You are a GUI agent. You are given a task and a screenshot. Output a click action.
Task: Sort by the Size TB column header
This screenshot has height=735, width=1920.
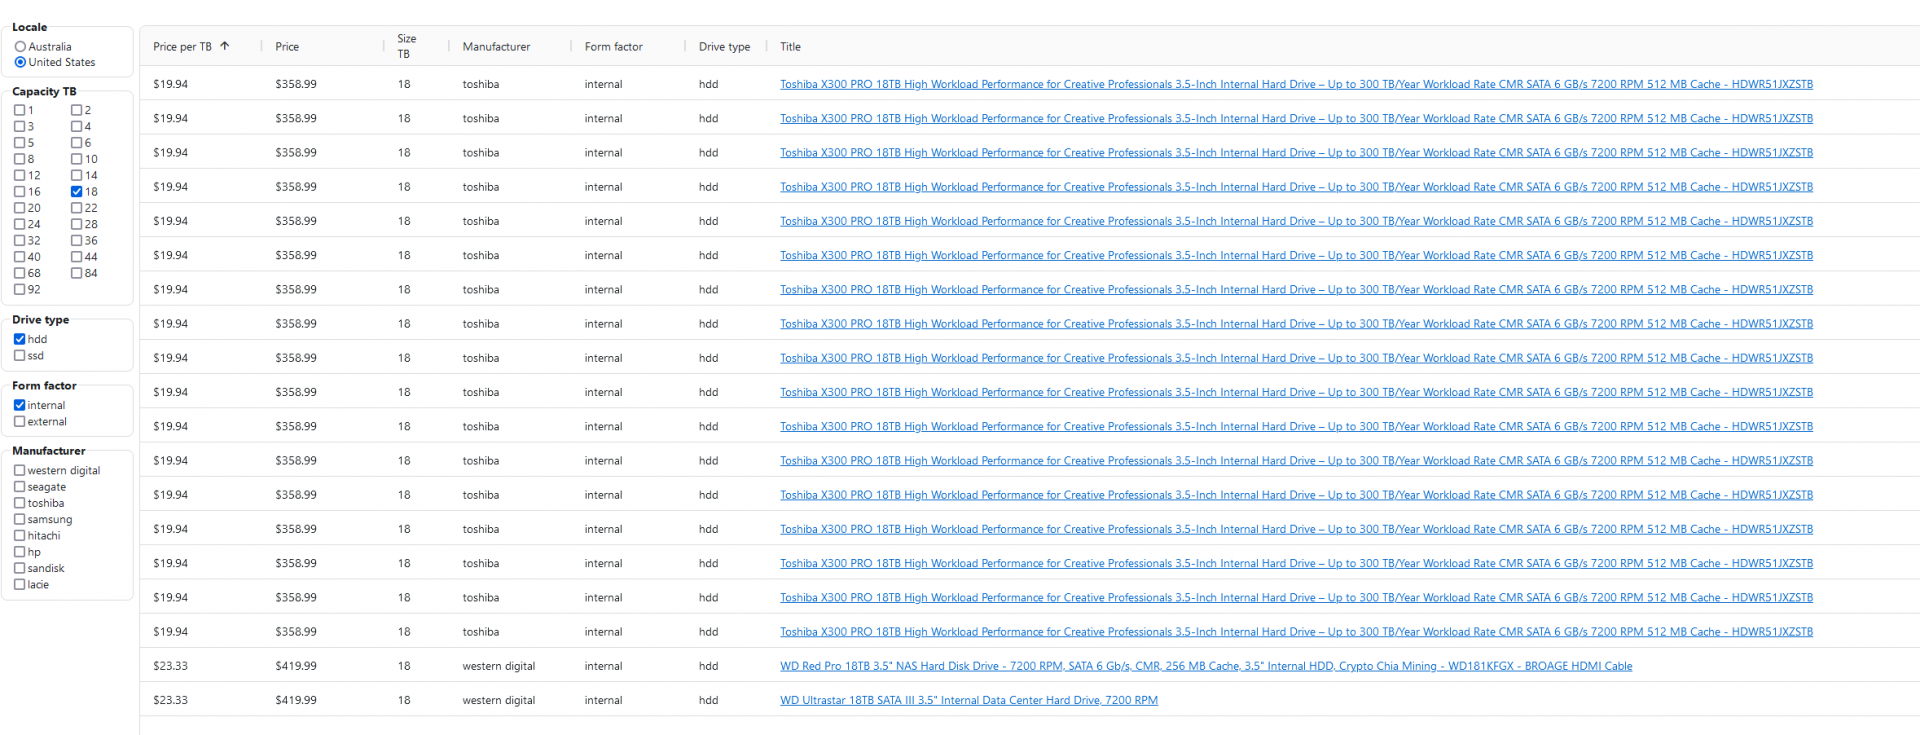coord(406,46)
